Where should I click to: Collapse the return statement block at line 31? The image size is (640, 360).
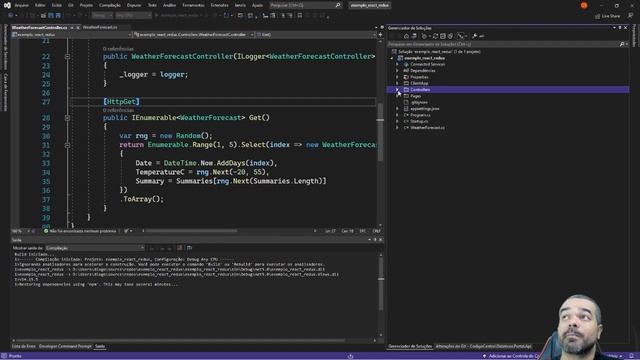(67, 145)
